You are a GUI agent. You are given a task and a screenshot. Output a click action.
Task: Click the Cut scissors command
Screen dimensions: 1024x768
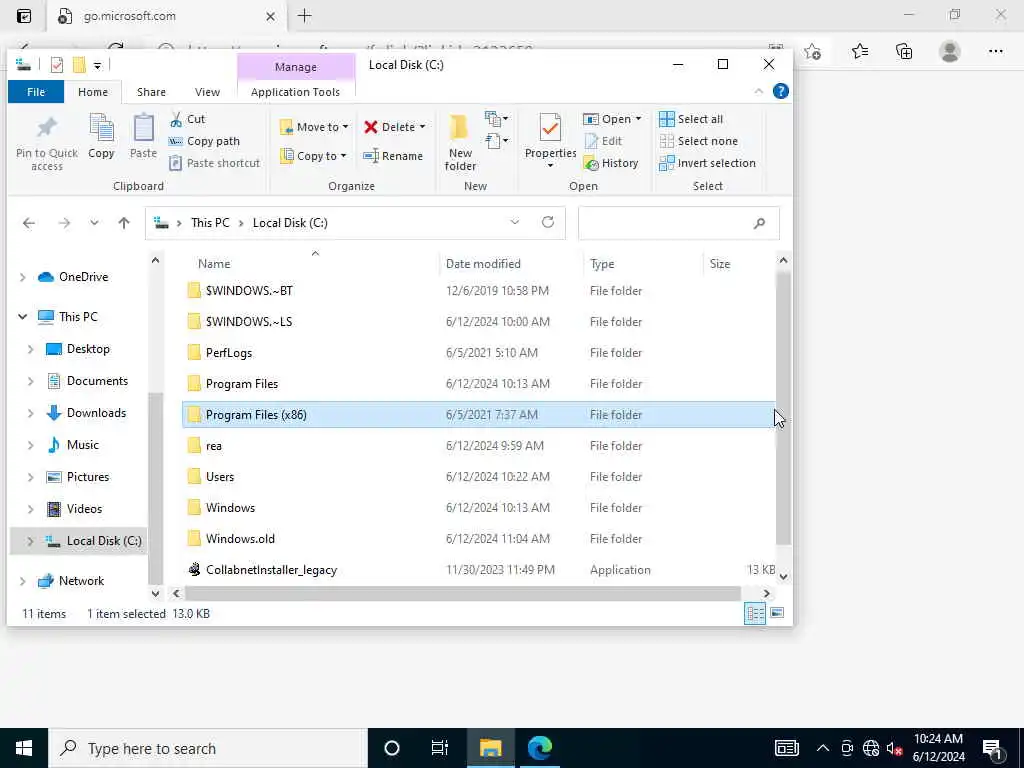[187, 119]
